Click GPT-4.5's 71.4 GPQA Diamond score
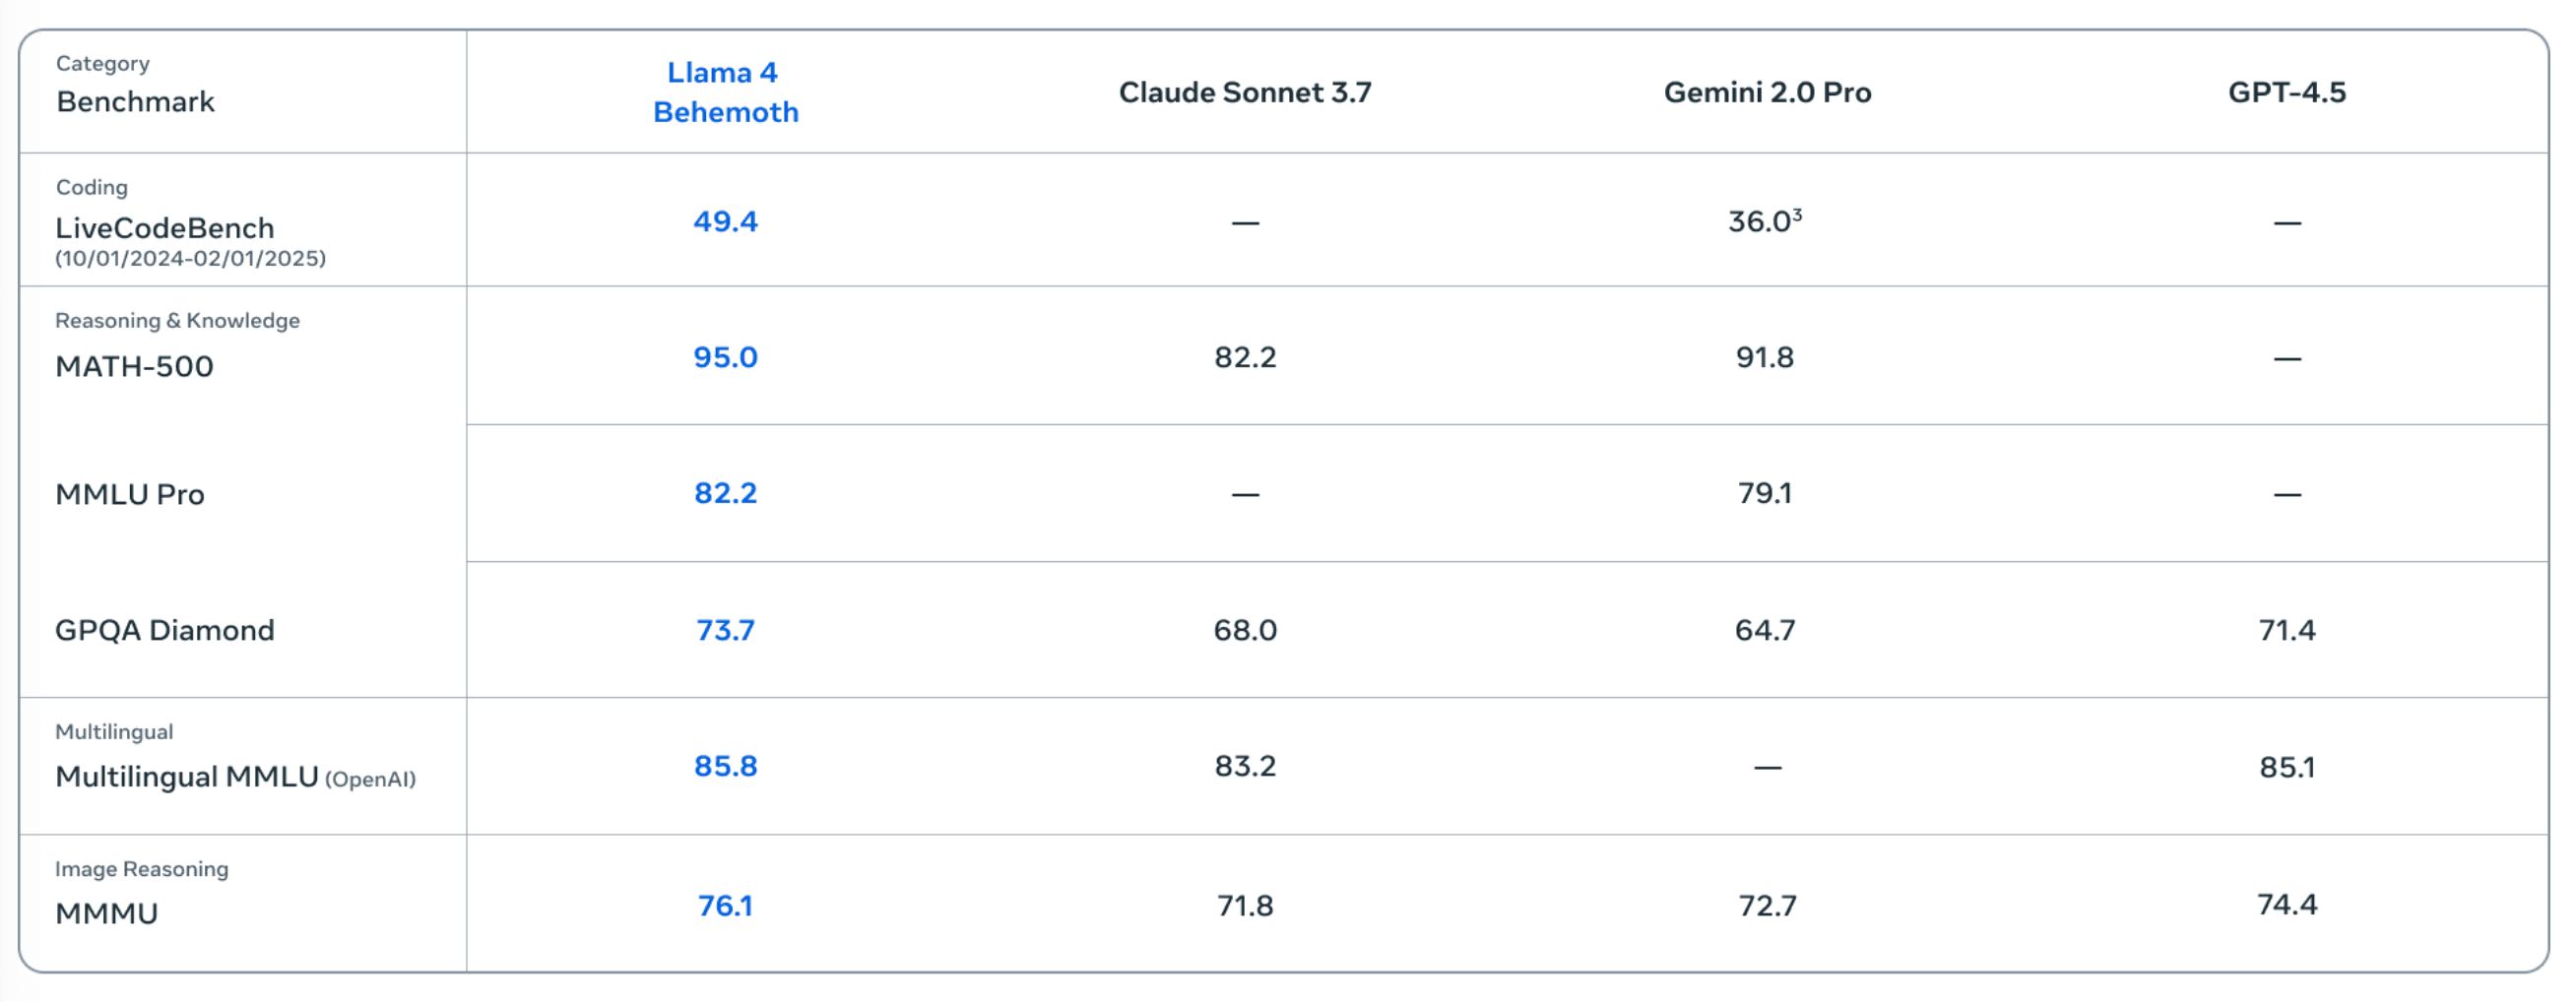 2287,630
